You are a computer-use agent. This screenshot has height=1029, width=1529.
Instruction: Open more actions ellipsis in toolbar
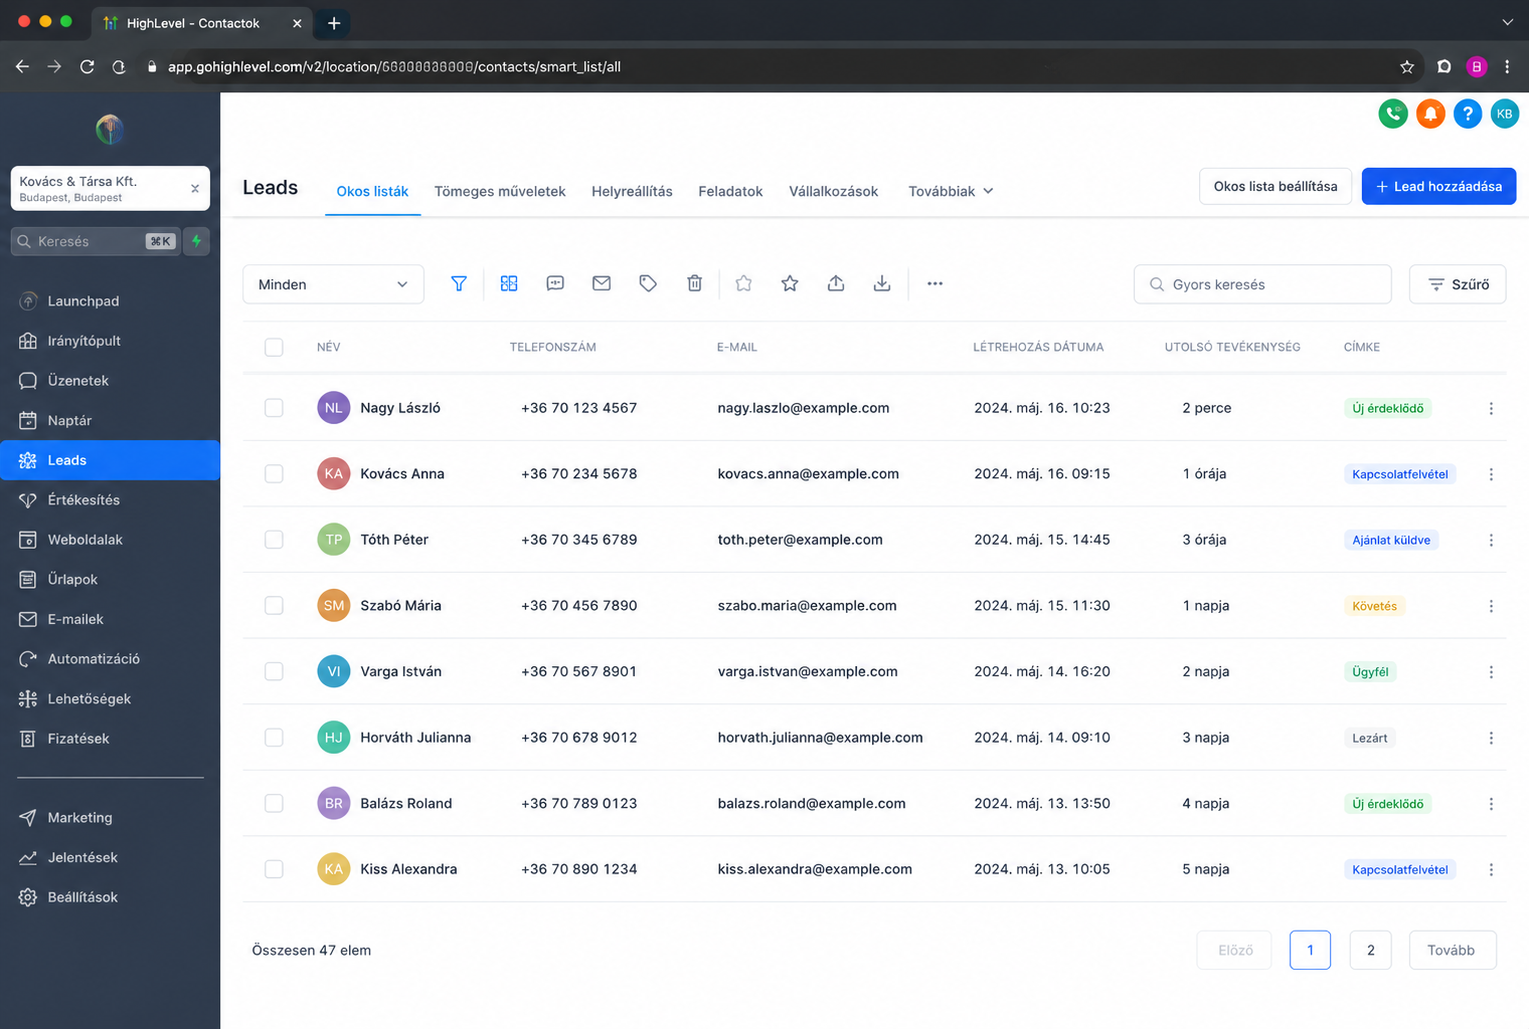pyautogui.click(x=935, y=284)
